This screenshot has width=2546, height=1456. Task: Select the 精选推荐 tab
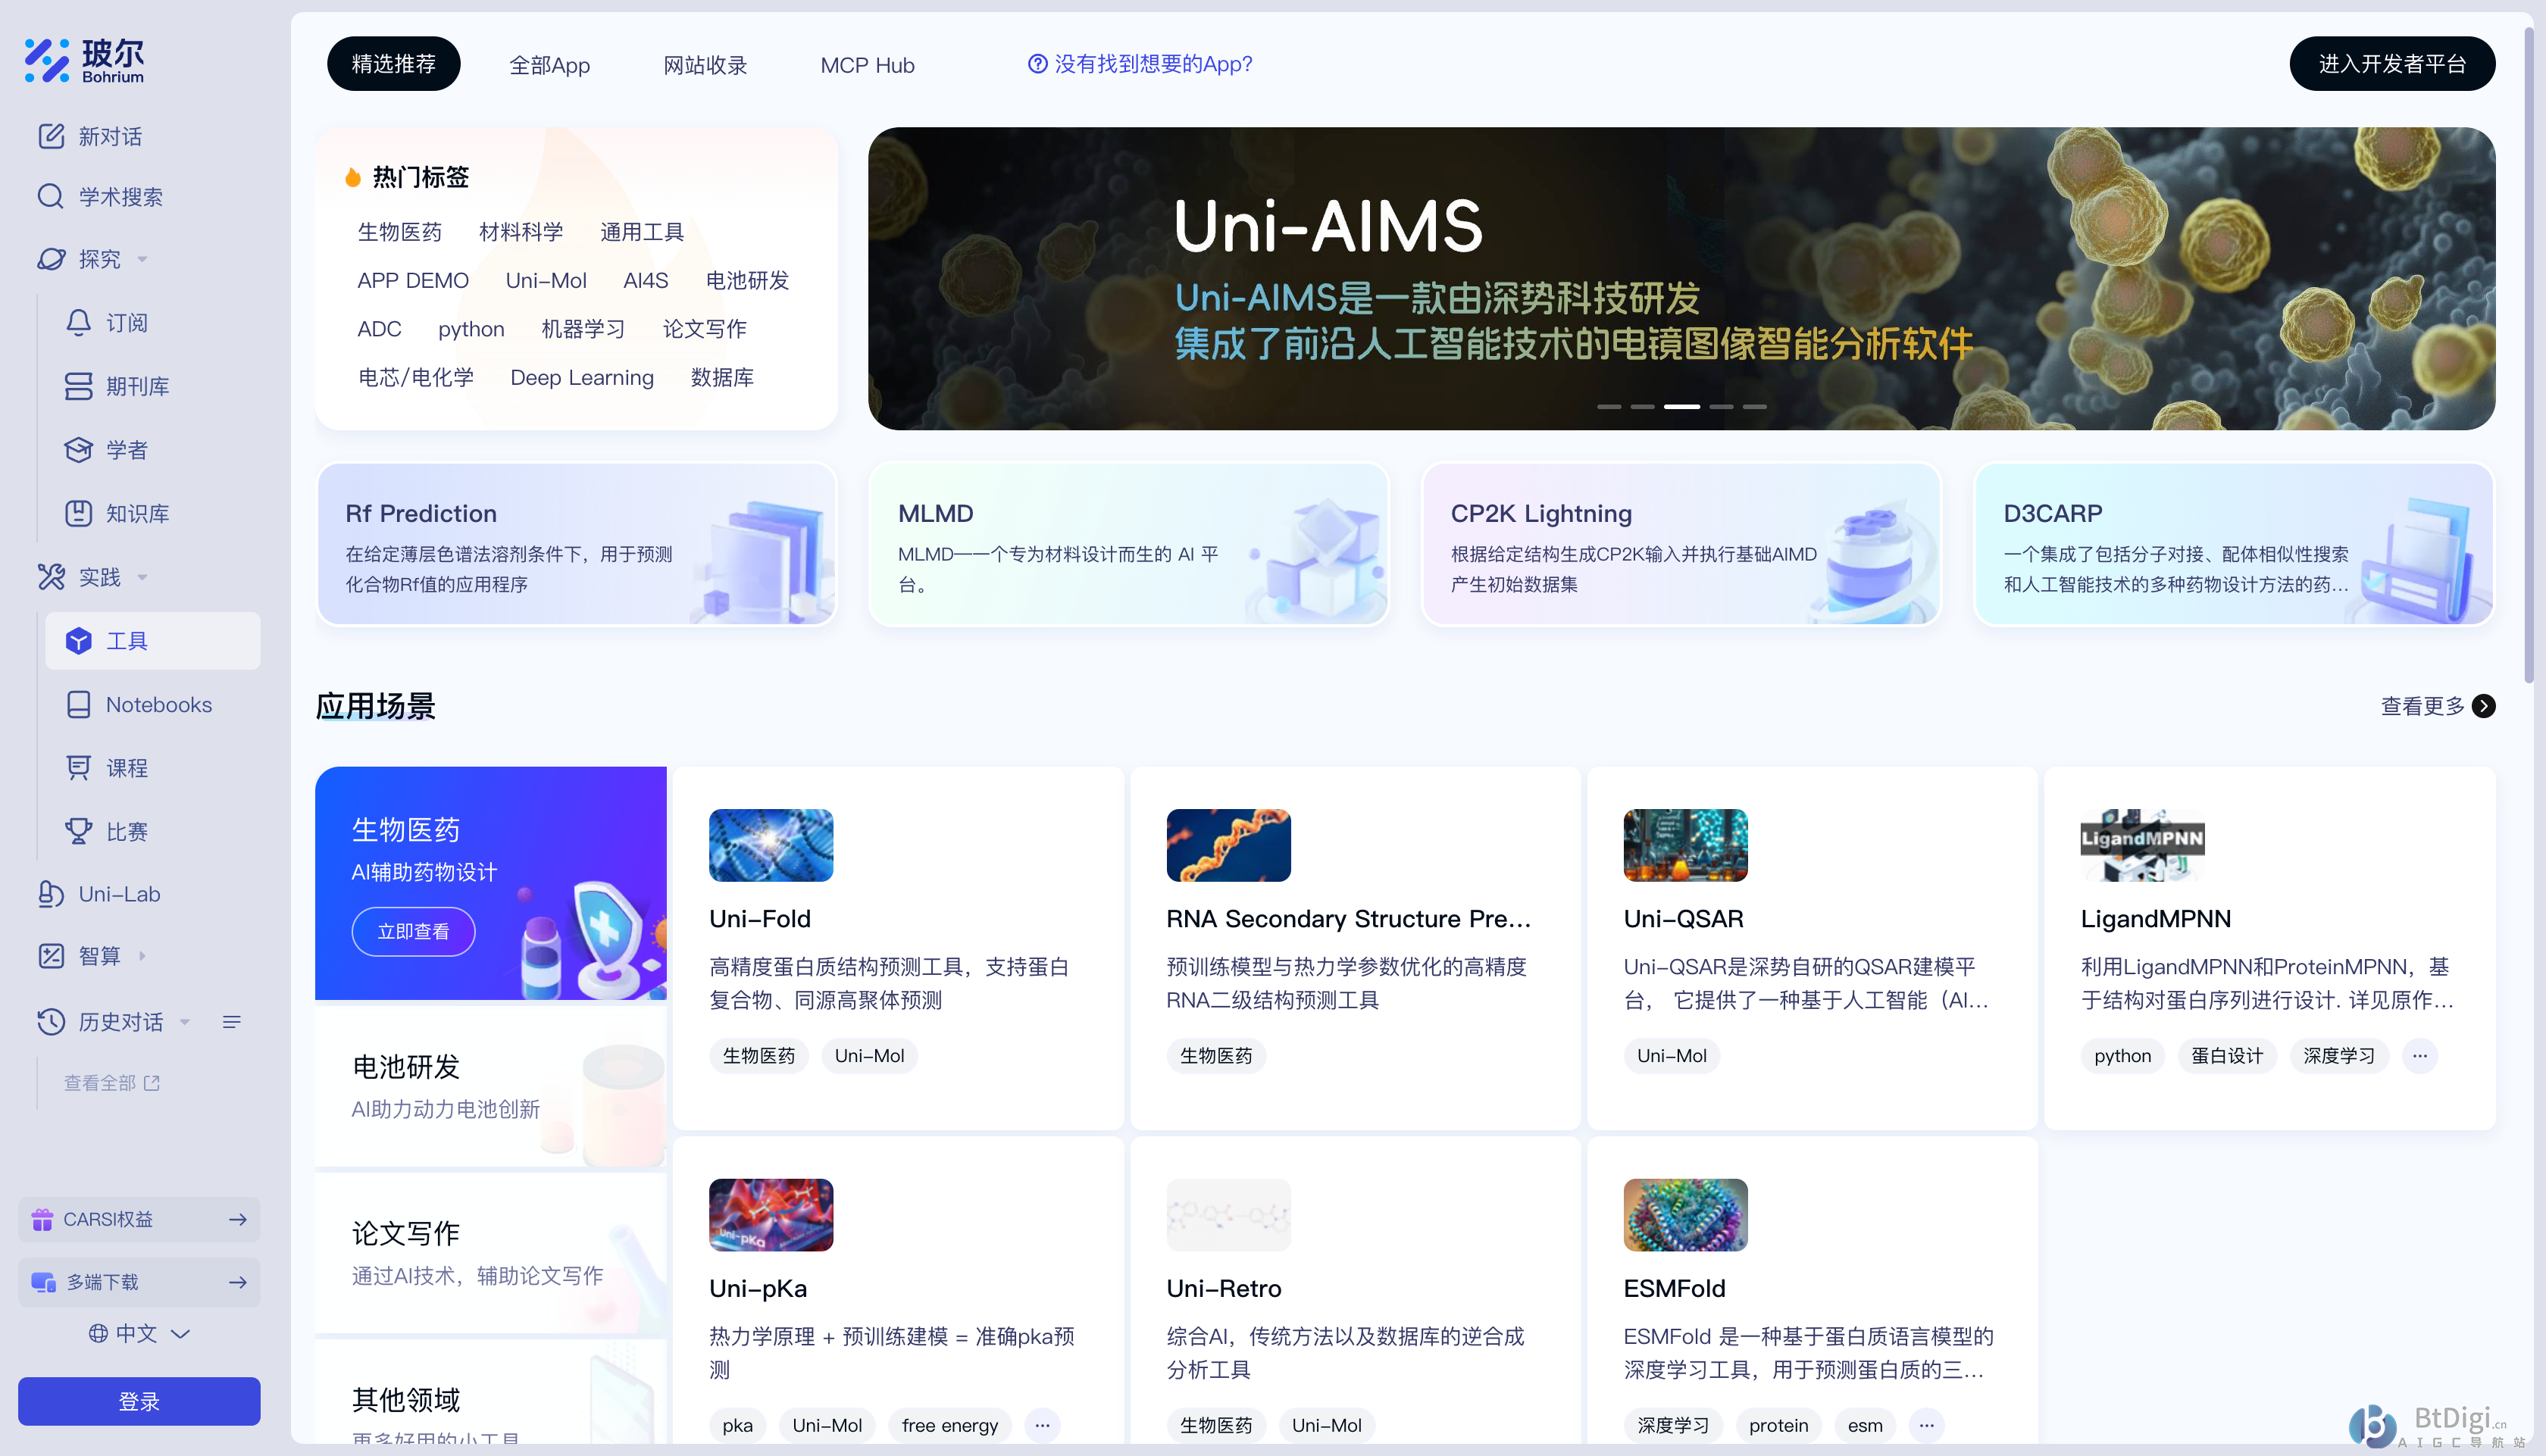coord(394,64)
